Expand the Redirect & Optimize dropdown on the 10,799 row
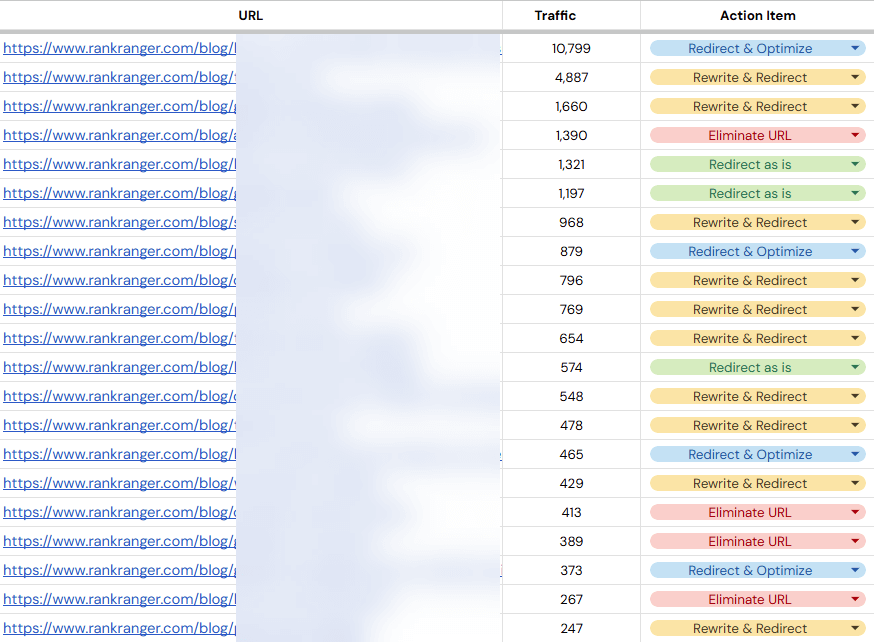Image resolution: width=874 pixels, height=642 pixels. [853, 48]
